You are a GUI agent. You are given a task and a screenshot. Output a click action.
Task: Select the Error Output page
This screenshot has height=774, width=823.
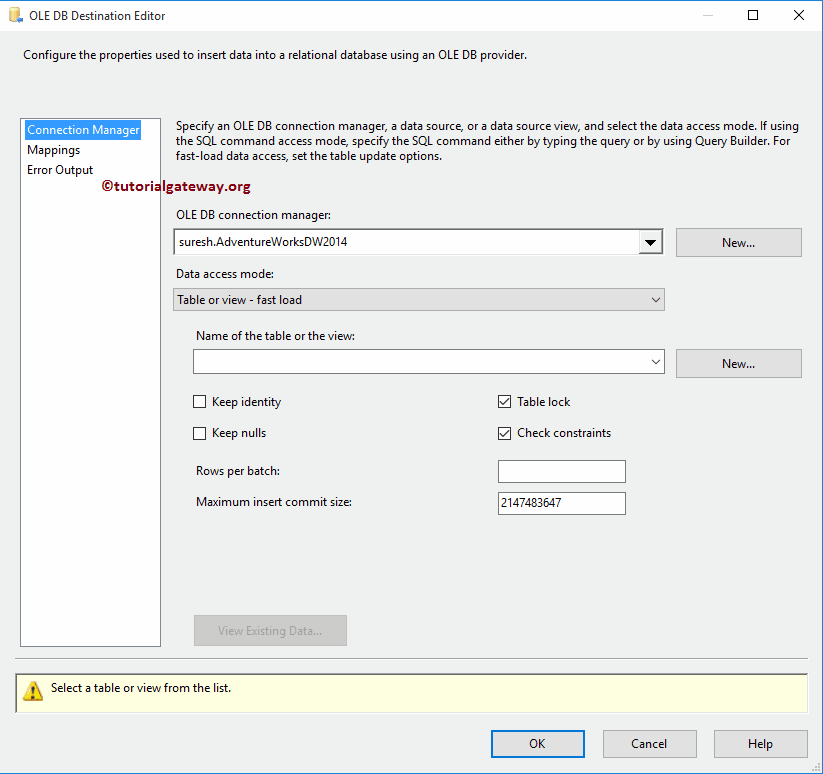tap(59, 169)
